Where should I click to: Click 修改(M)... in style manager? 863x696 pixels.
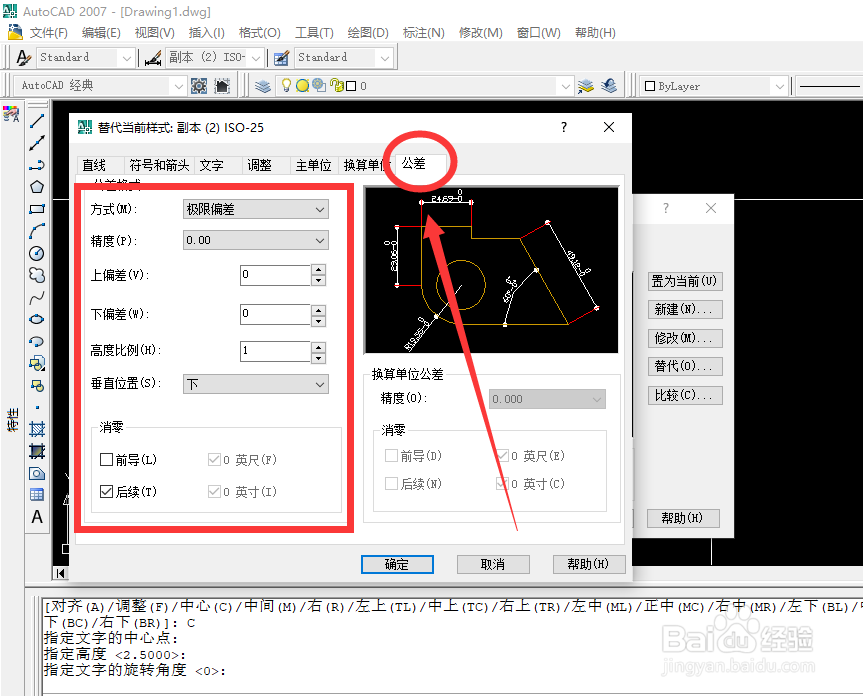685,338
